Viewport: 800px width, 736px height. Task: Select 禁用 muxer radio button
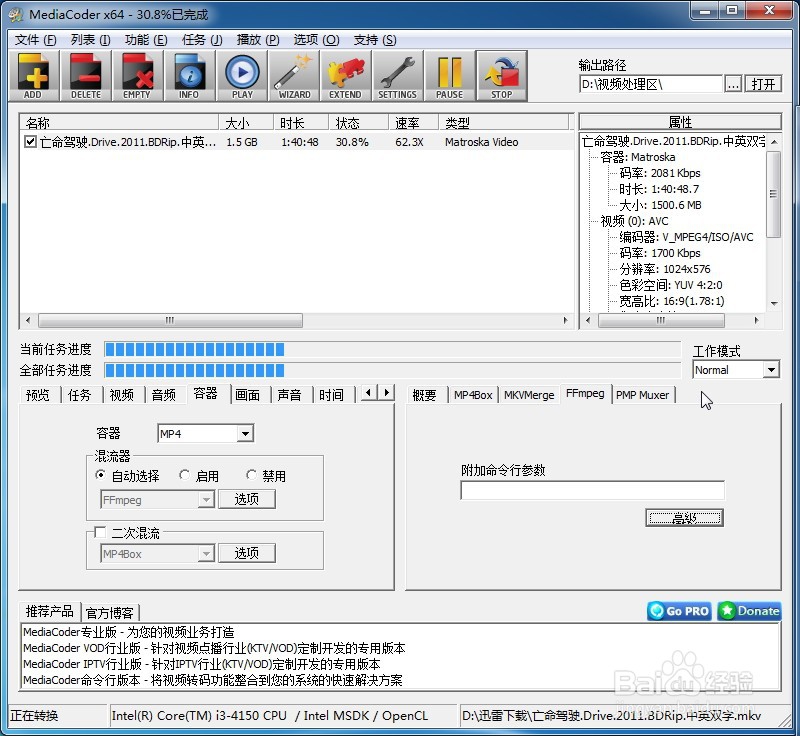(251, 475)
